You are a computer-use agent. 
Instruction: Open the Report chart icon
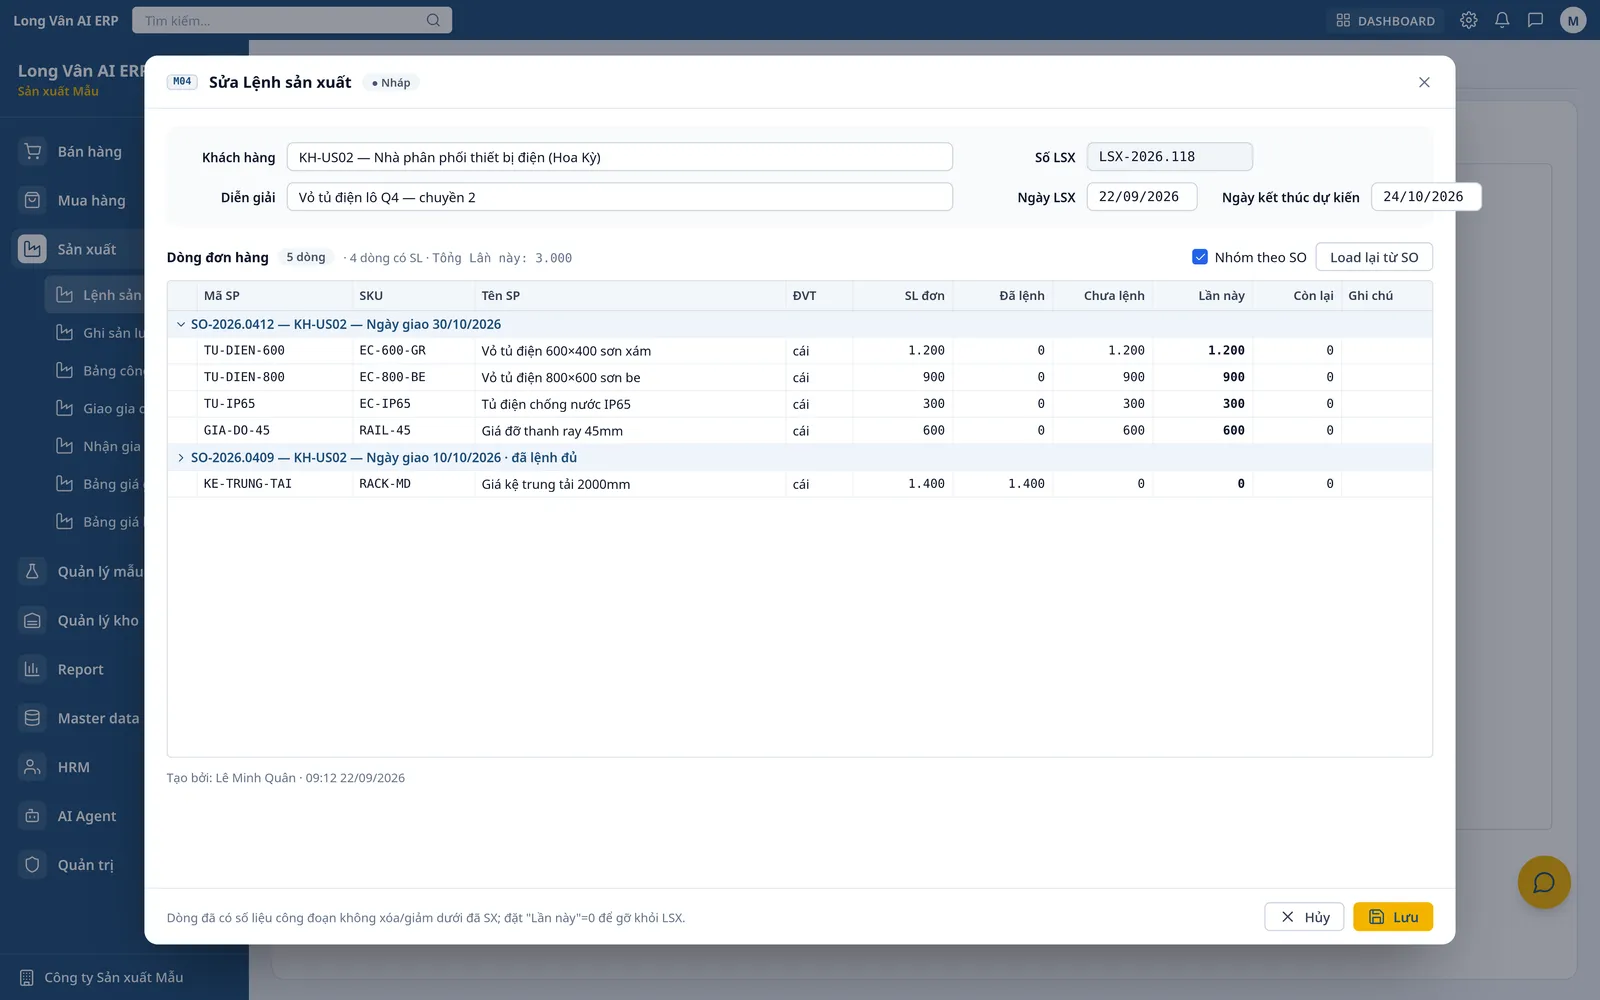[33, 669]
